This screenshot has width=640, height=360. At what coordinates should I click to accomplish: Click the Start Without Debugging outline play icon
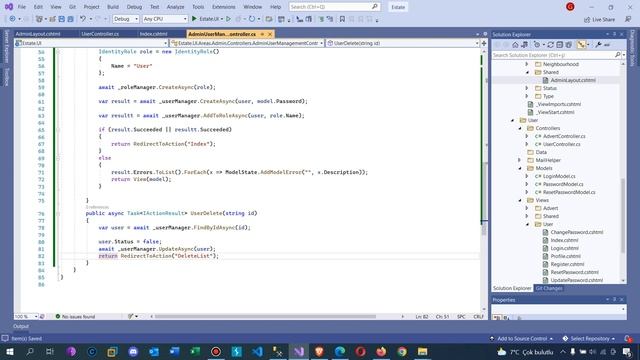coord(228,19)
